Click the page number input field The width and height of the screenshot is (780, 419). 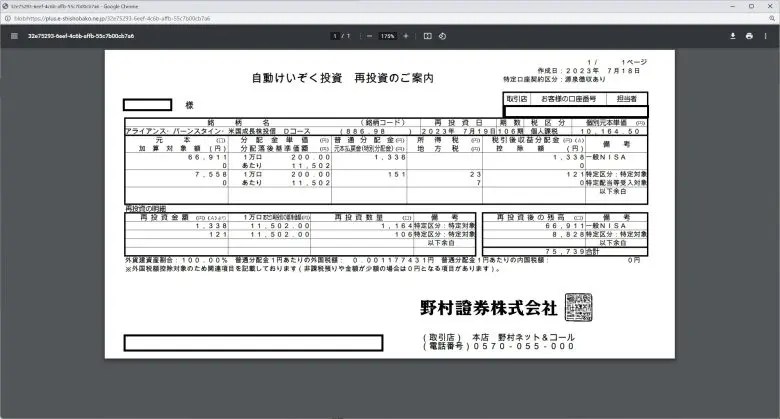point(335,36)
